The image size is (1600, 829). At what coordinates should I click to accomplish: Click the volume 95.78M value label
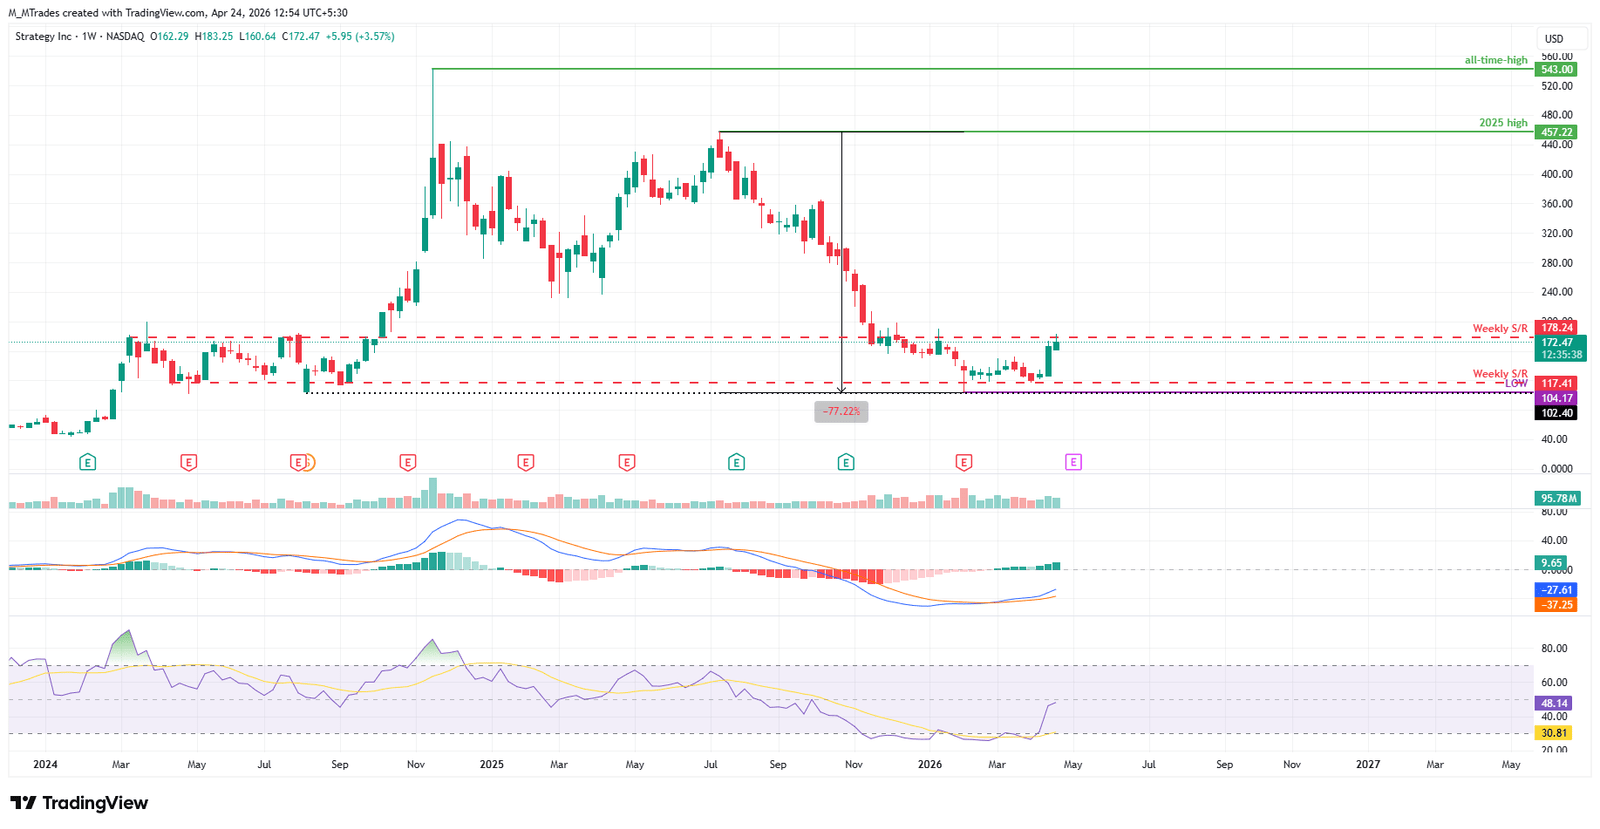coord(1558,498)
